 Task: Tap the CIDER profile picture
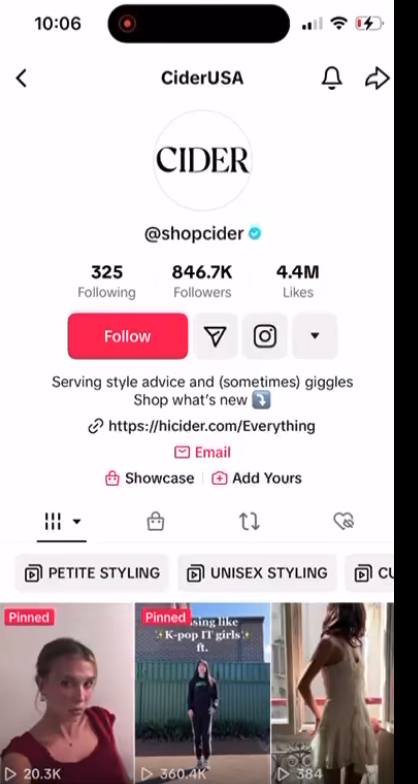tap(202, 160)
